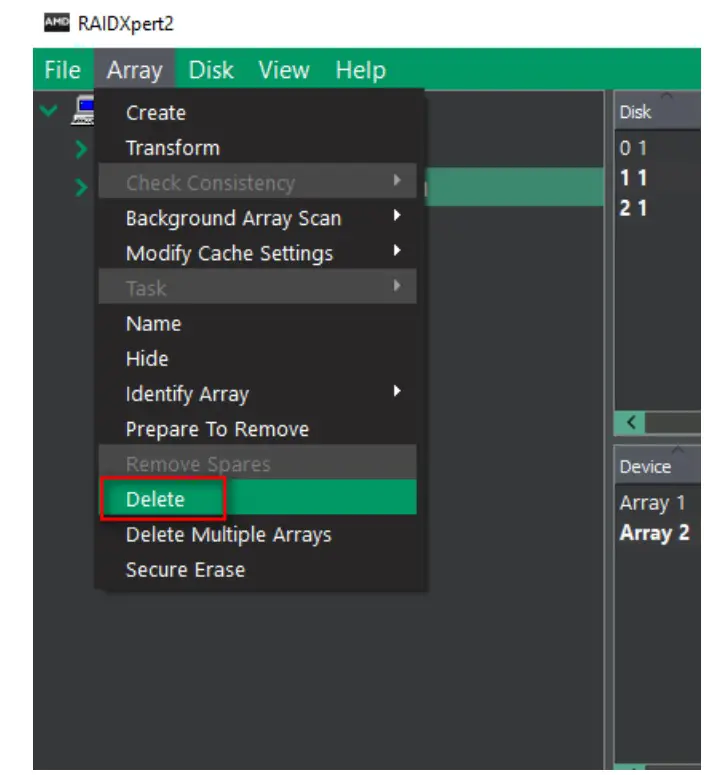
Task: Expand Identify Array submenu arrow
Action: (397, 391)
